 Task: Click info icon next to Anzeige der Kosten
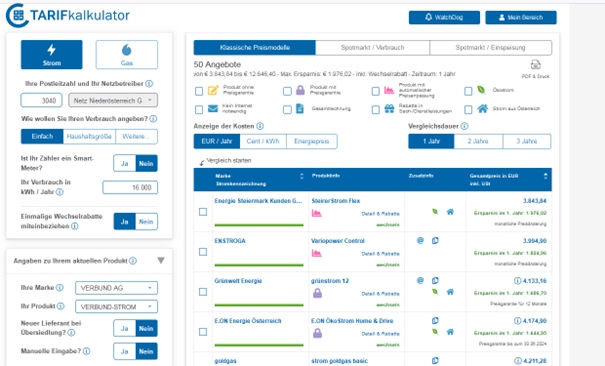(x=260, y=126)
